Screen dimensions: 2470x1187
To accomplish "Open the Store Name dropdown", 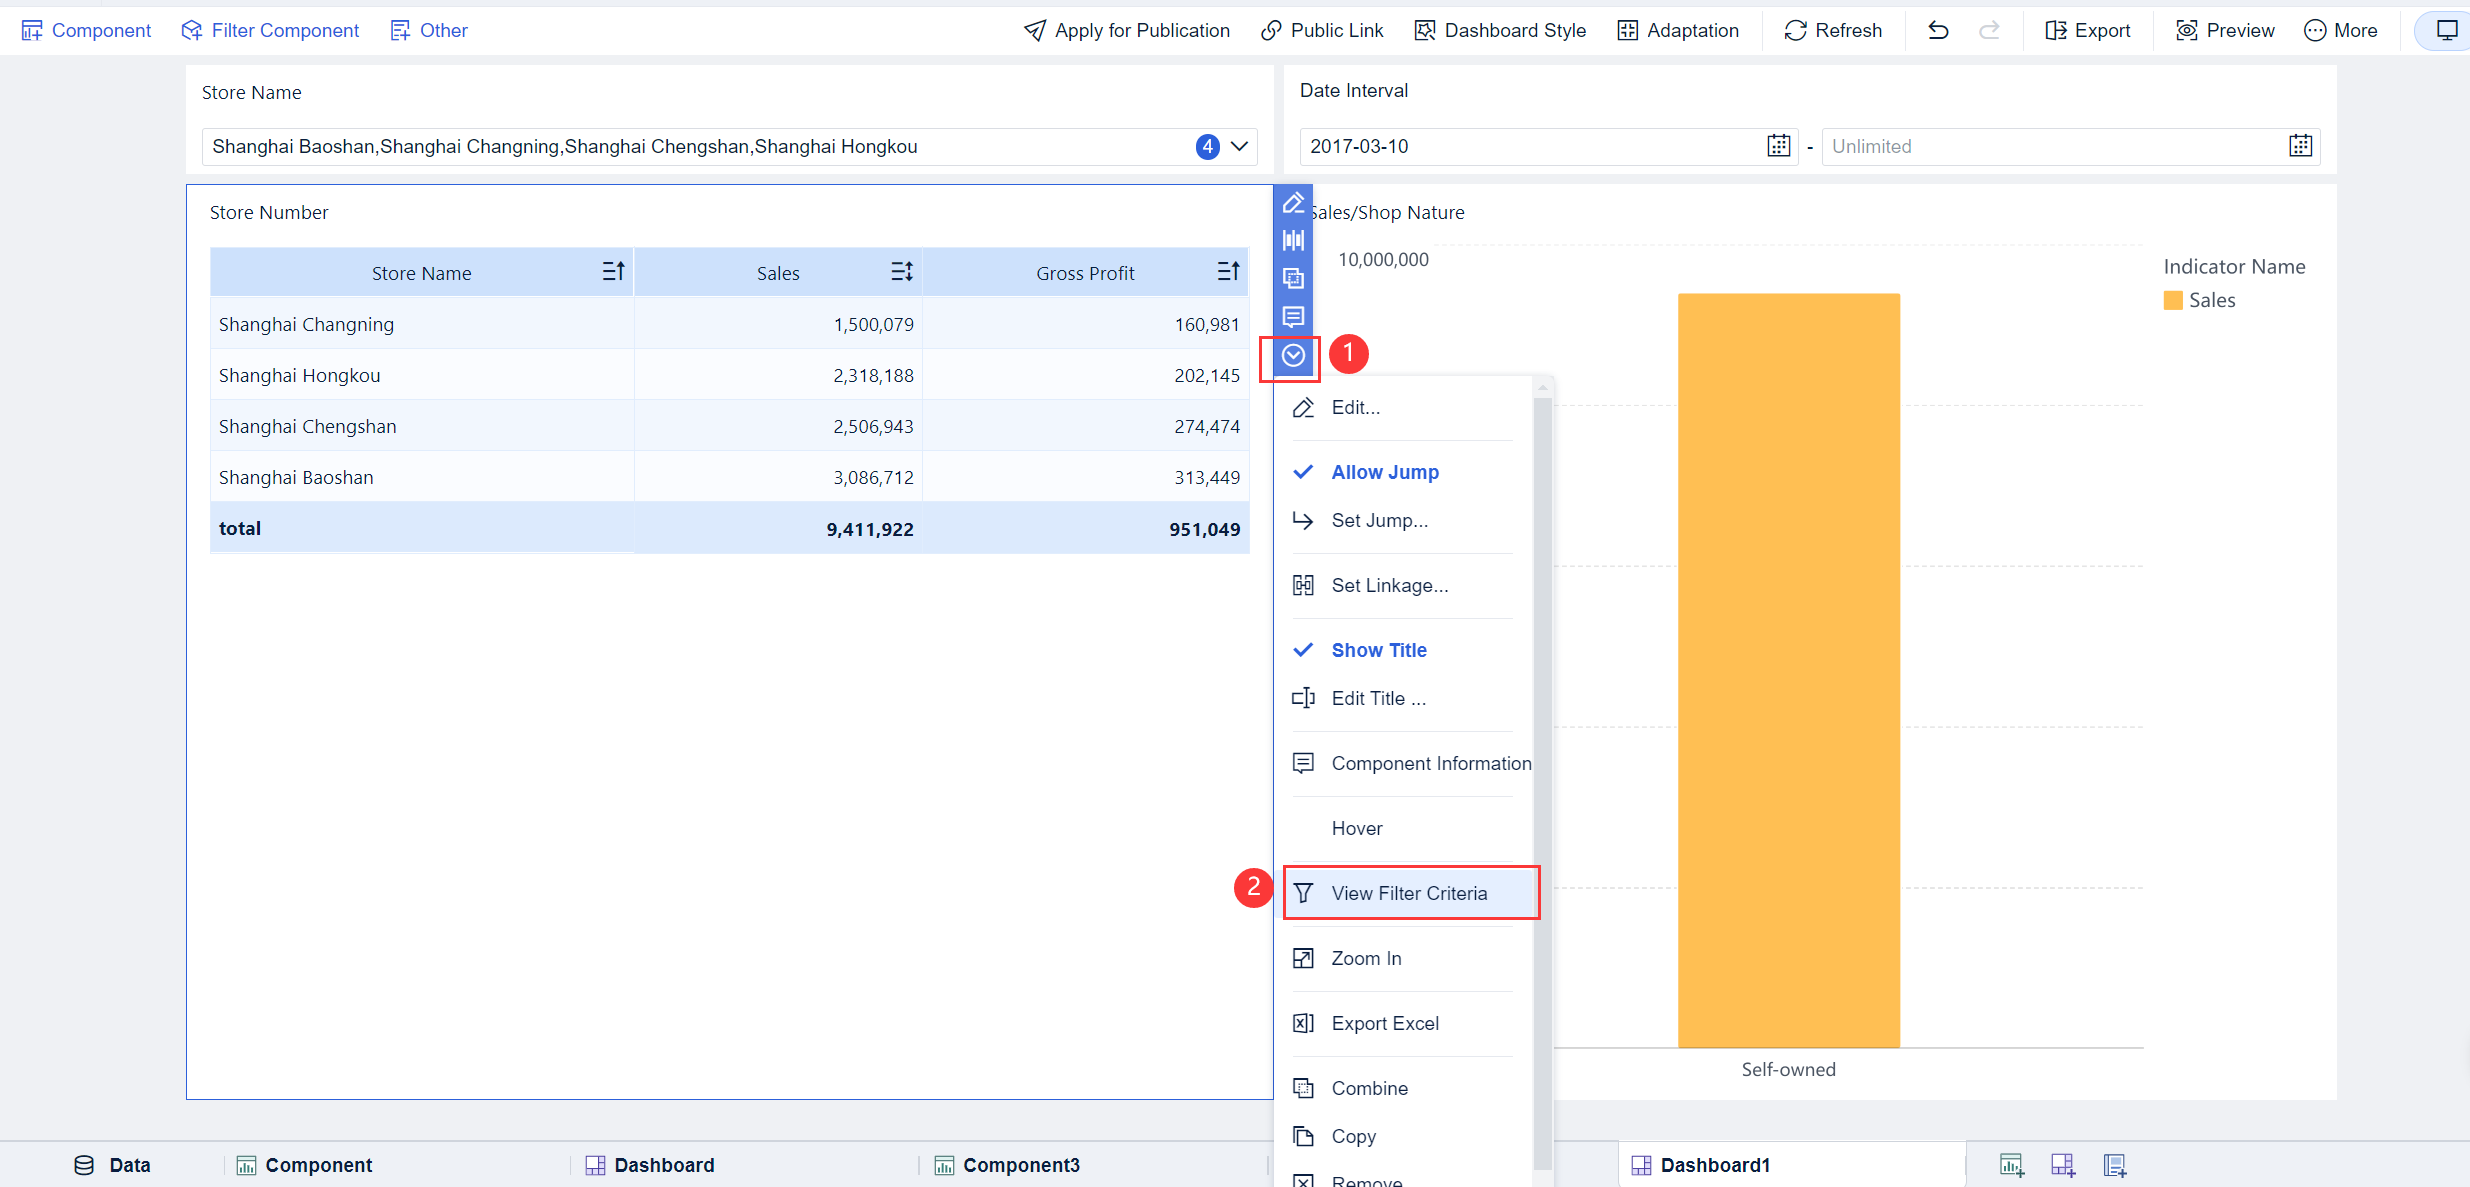I will tap(1239, 146).
